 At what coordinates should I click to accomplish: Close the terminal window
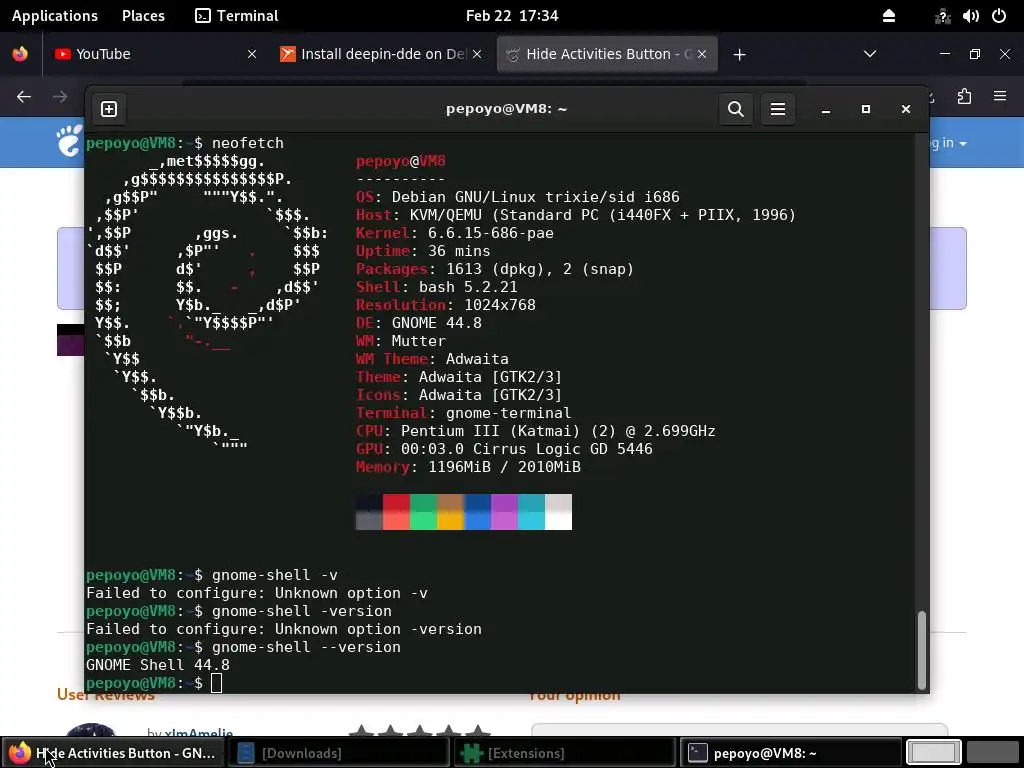coord(906,109)
